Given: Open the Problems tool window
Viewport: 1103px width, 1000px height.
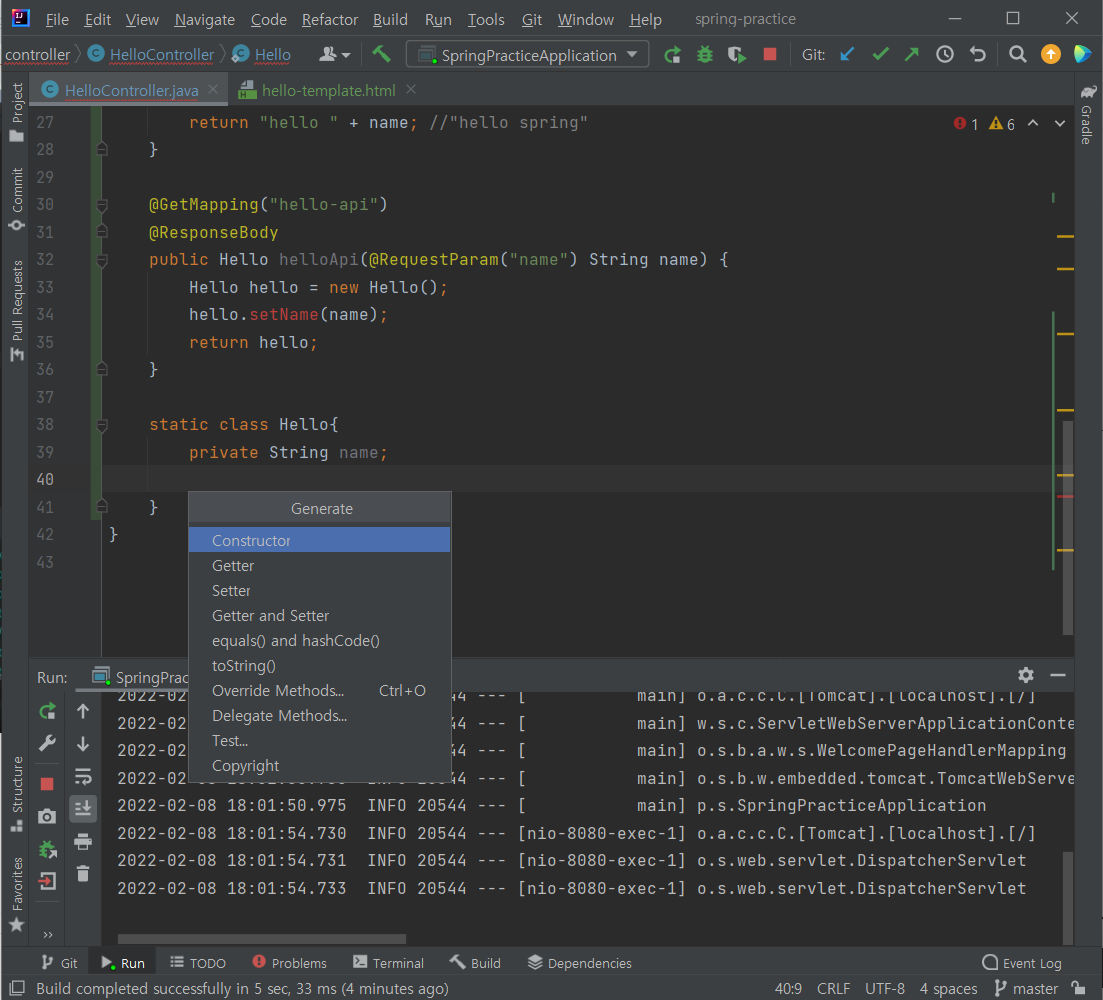Looking at the screenshot, I should click(x=290, y=963).
